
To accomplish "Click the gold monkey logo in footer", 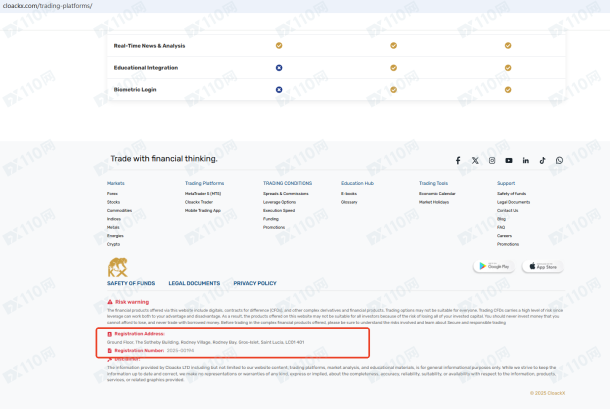I will click(x=118, y=267).
